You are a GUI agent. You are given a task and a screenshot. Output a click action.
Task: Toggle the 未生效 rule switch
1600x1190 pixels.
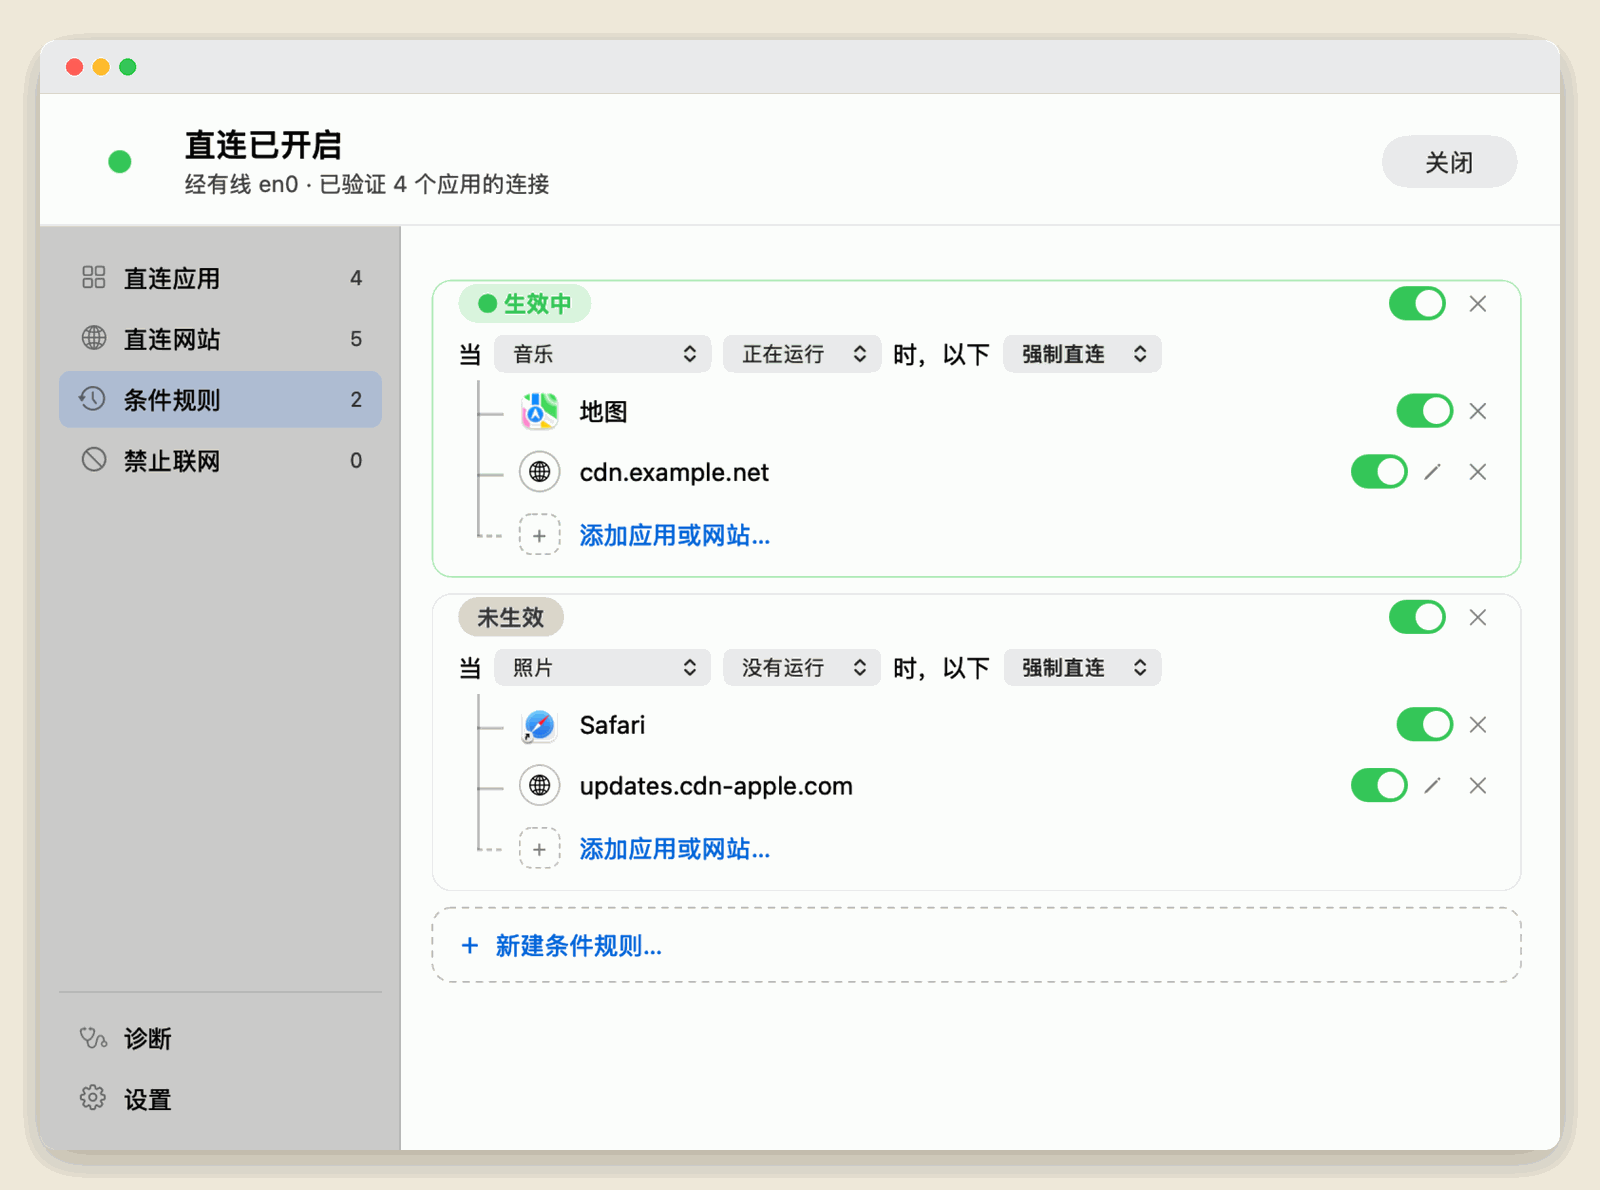(x=1417, y=618)
